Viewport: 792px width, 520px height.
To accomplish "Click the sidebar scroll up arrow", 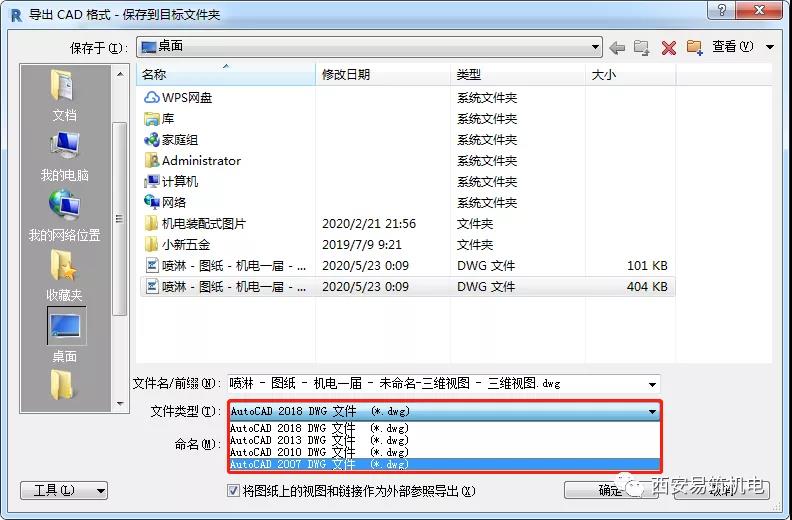I will coord(120,74).
